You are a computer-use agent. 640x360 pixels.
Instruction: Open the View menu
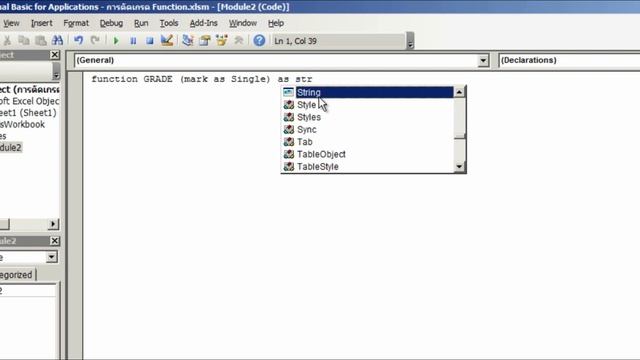click(11, 23)
